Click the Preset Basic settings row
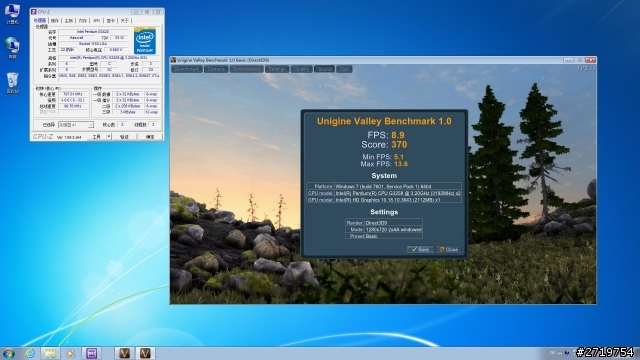Viewport: 640px width, 360px height. pos(384,236)
